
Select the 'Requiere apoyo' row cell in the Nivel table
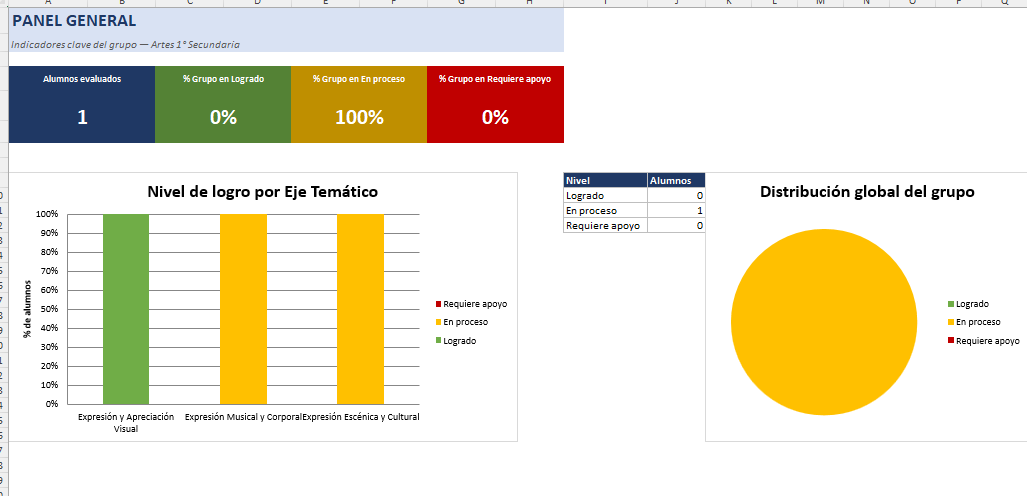(605, 225)
